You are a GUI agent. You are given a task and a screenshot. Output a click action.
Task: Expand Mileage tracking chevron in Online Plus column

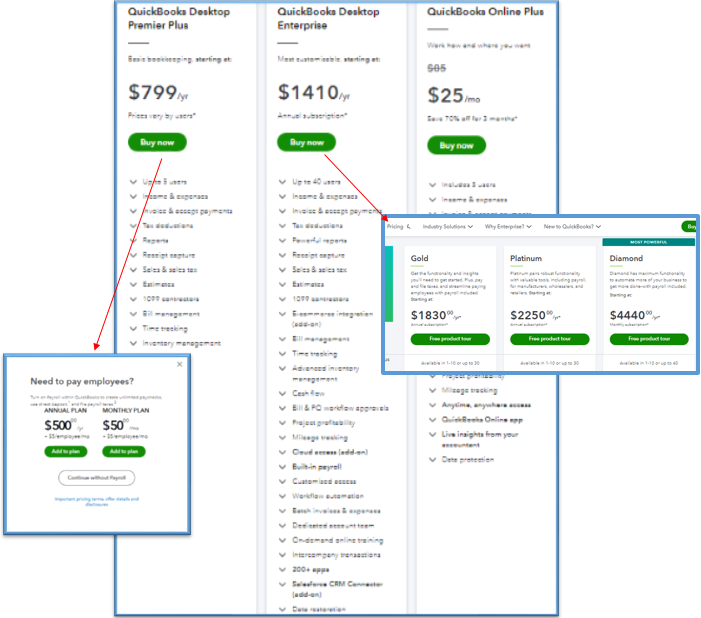point(432,390)
